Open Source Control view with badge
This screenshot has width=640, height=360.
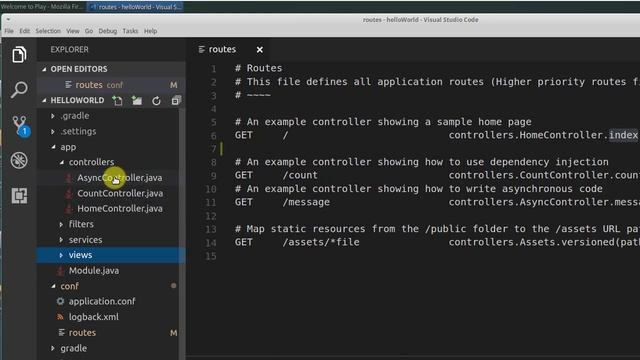click(x=20, y=125)
